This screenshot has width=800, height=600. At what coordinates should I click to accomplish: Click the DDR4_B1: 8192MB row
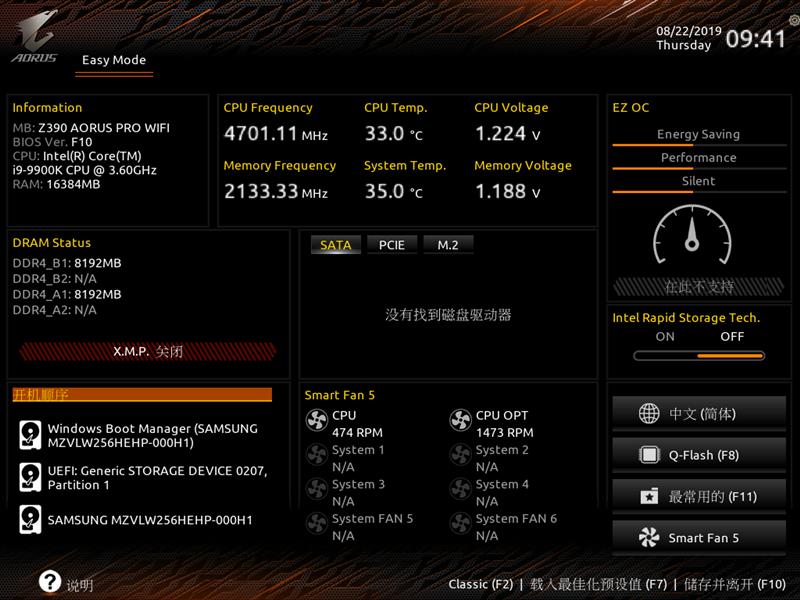coord(67,263)
